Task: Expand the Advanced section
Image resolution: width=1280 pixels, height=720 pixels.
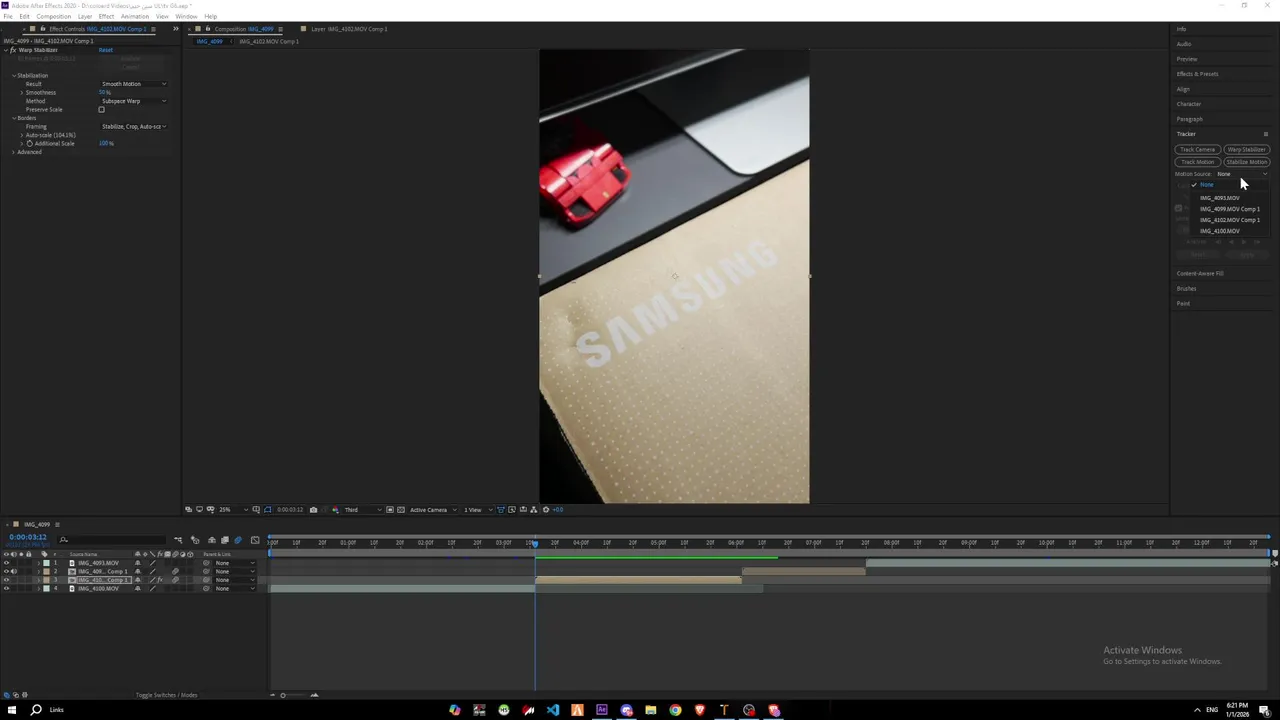Action: pos(14,152)
